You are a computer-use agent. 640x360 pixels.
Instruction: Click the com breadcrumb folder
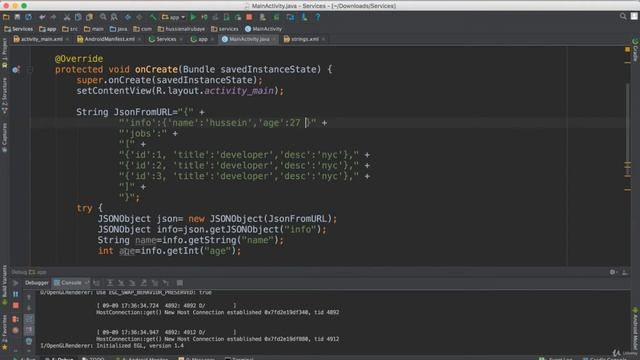[x=142, y=29]
